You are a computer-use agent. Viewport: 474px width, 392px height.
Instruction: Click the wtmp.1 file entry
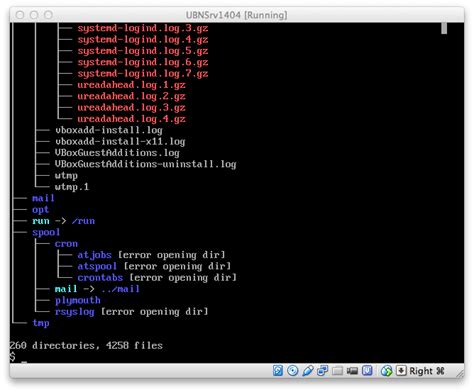tap(72, 187)
